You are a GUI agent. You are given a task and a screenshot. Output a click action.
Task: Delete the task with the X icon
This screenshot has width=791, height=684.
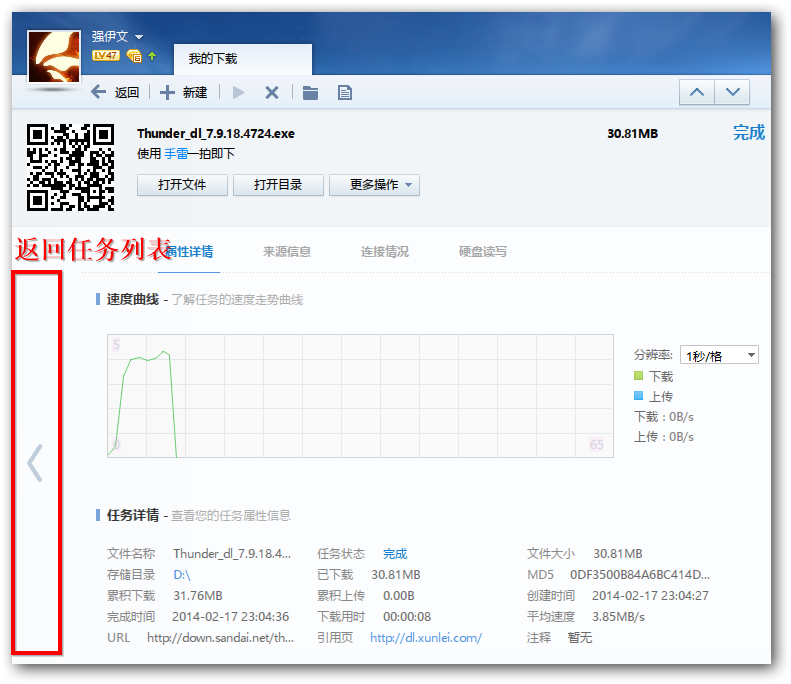point(272,92)
